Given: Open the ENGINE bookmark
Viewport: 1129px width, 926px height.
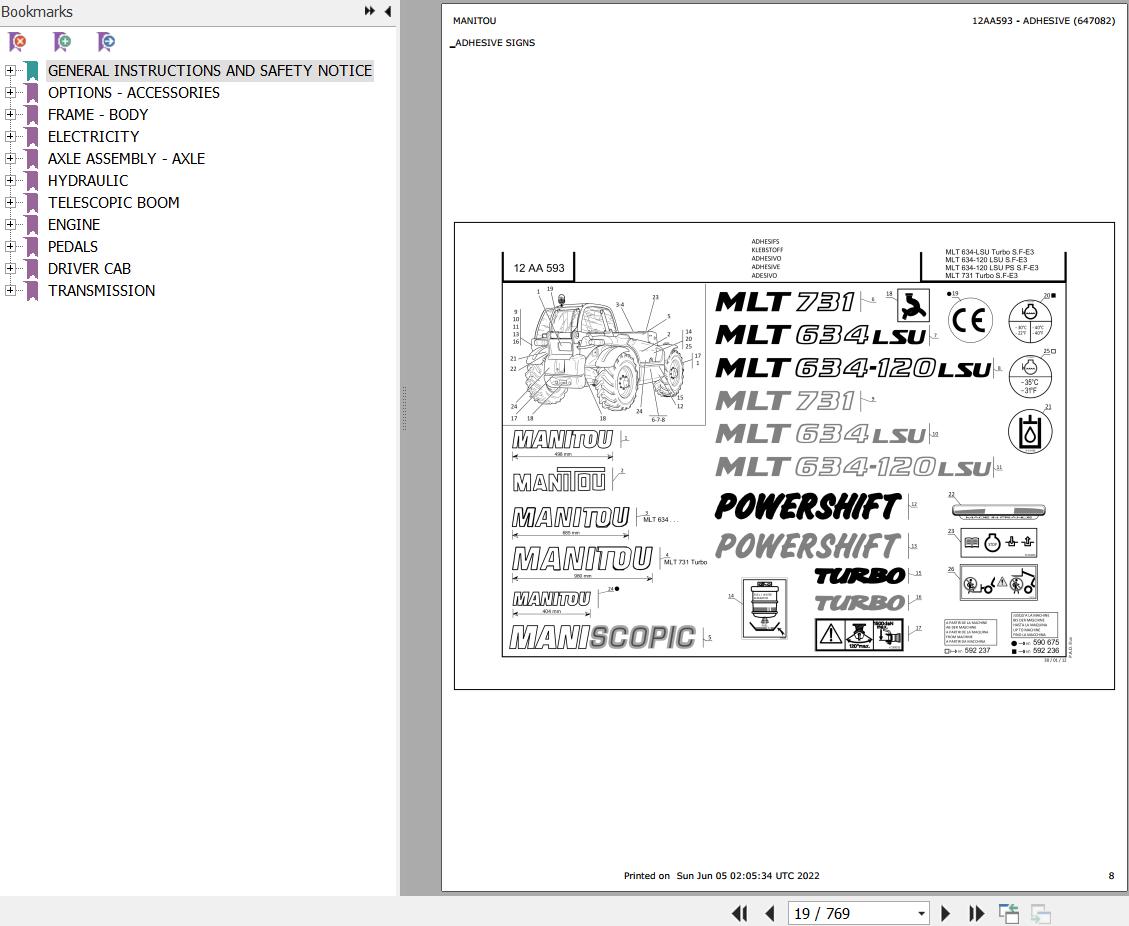Looking at the screenshot, I should point(74,225).
